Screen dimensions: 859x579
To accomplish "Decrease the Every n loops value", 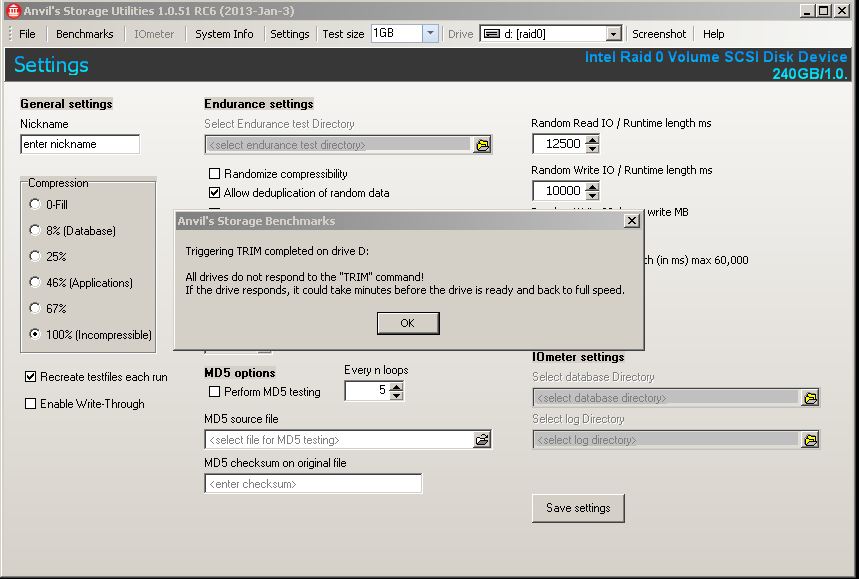I will click(x=396, y=395).
